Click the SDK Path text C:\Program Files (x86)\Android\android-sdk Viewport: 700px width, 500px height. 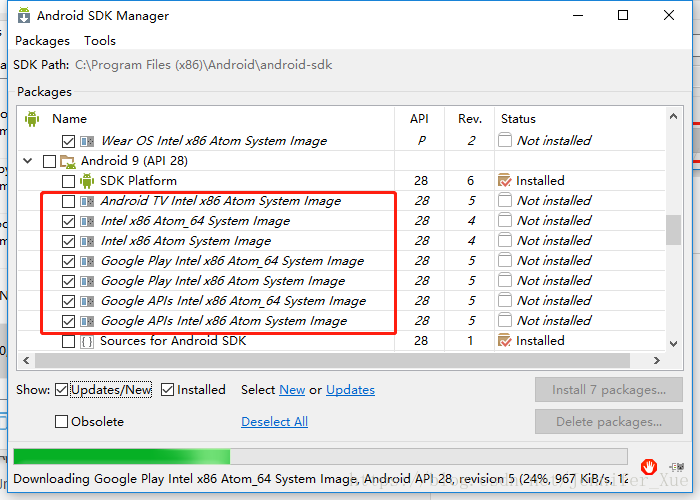pyautogui.click(x=204, y=65)
